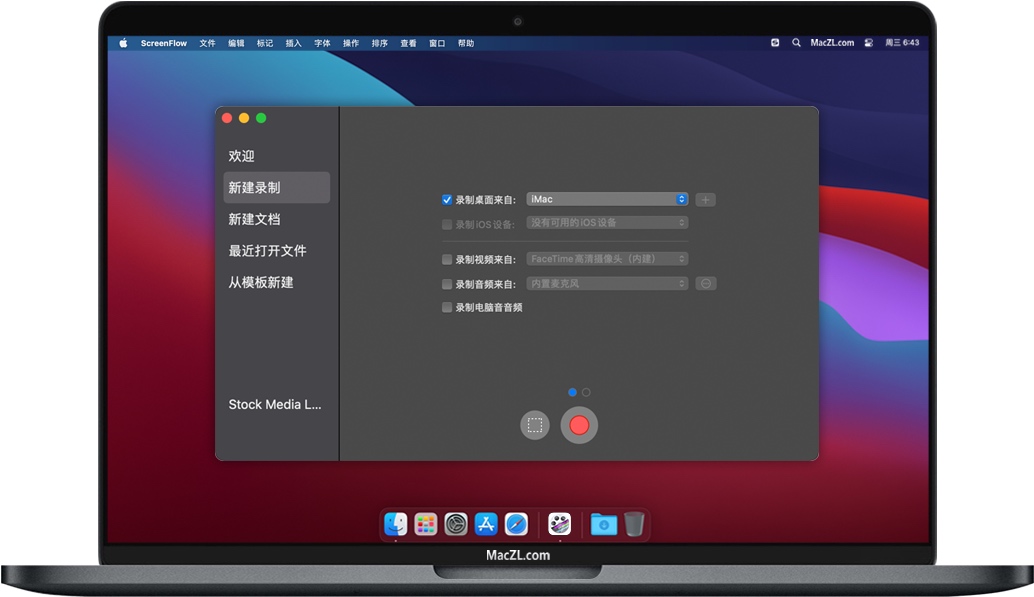
Task: Click the Spotlight search icon in menu bar
Action: pos(796,43)
